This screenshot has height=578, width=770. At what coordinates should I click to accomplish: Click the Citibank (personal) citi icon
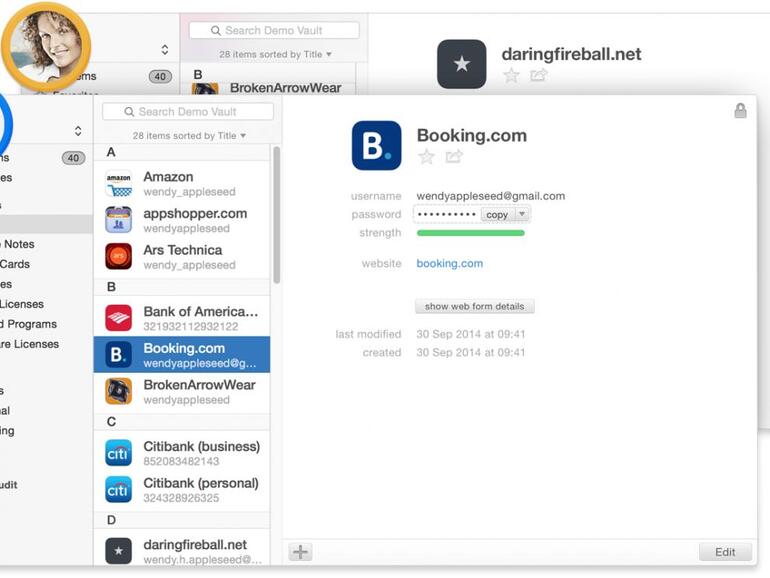point(118,490)
